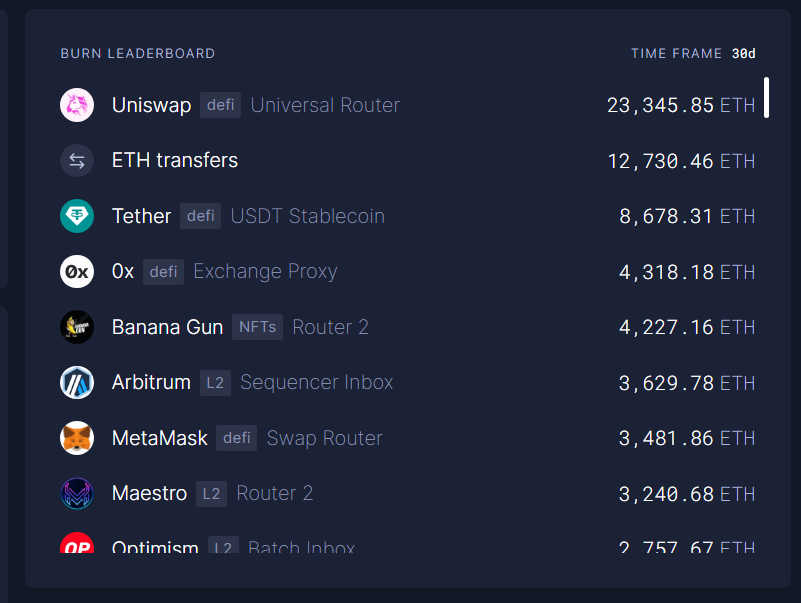This screenshot has width=801, height=603.
Task: Click the Banana Gun logo icon
Action: point(77,327)
